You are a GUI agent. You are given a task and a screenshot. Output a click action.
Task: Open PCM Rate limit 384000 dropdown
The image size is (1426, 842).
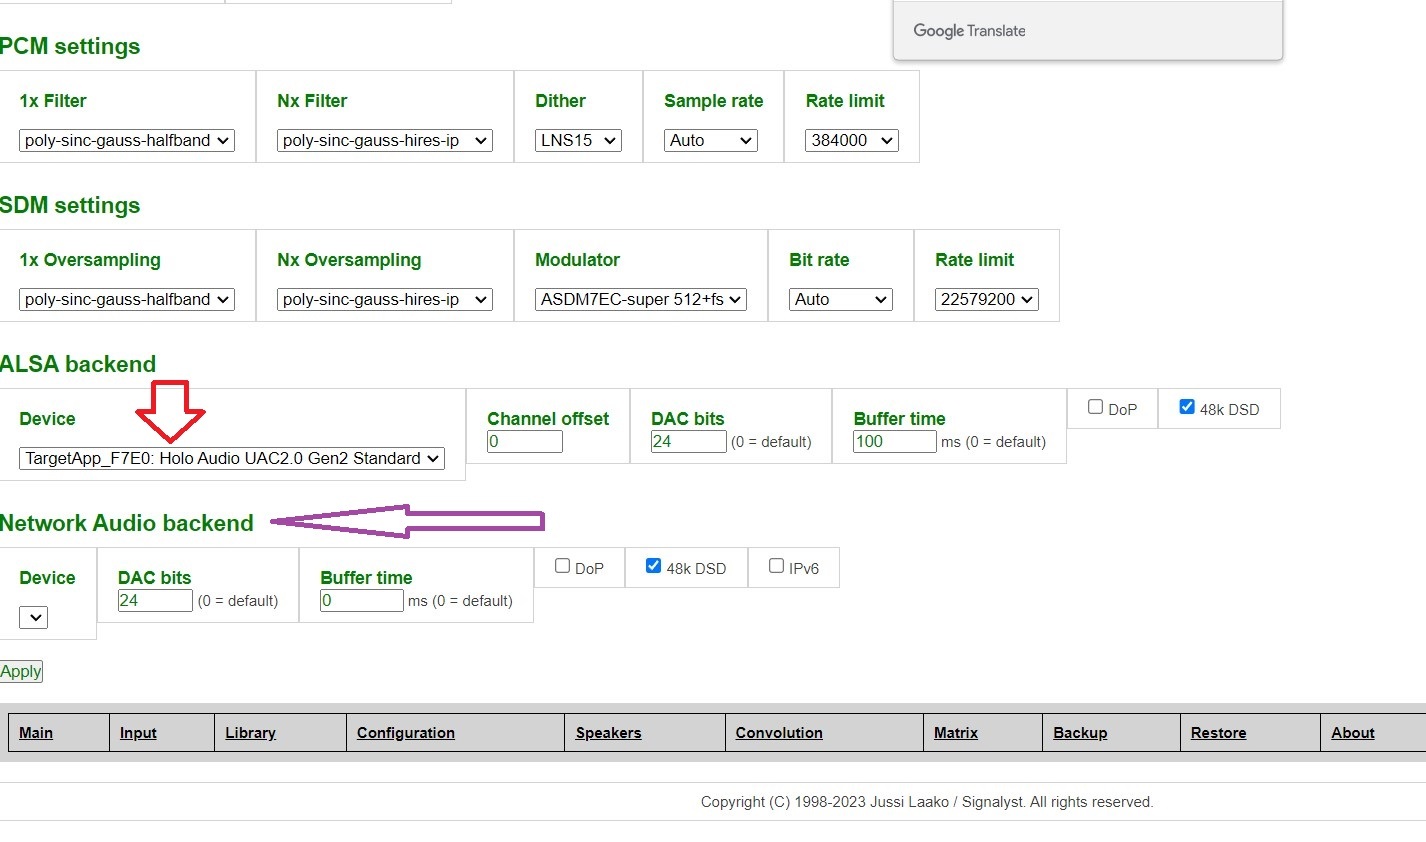851,141
